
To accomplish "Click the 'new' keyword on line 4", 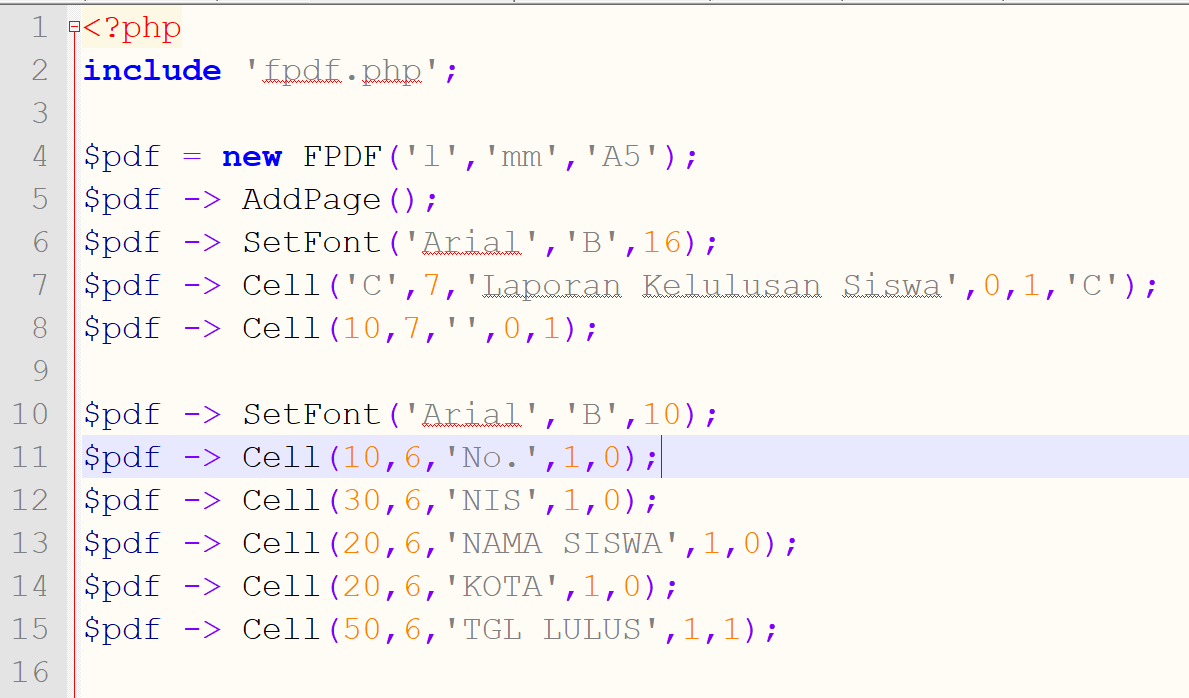I will pyautogui.click(x=252, y=156).
